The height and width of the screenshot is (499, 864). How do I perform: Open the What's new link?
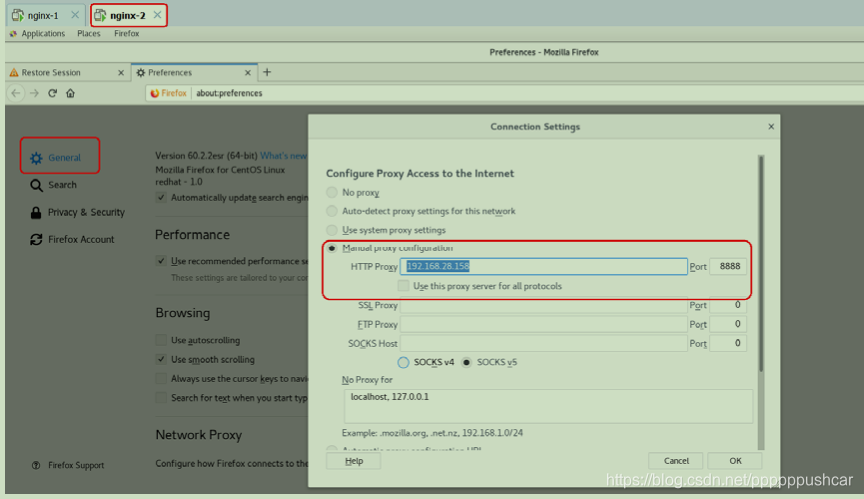tap(283, 156)
